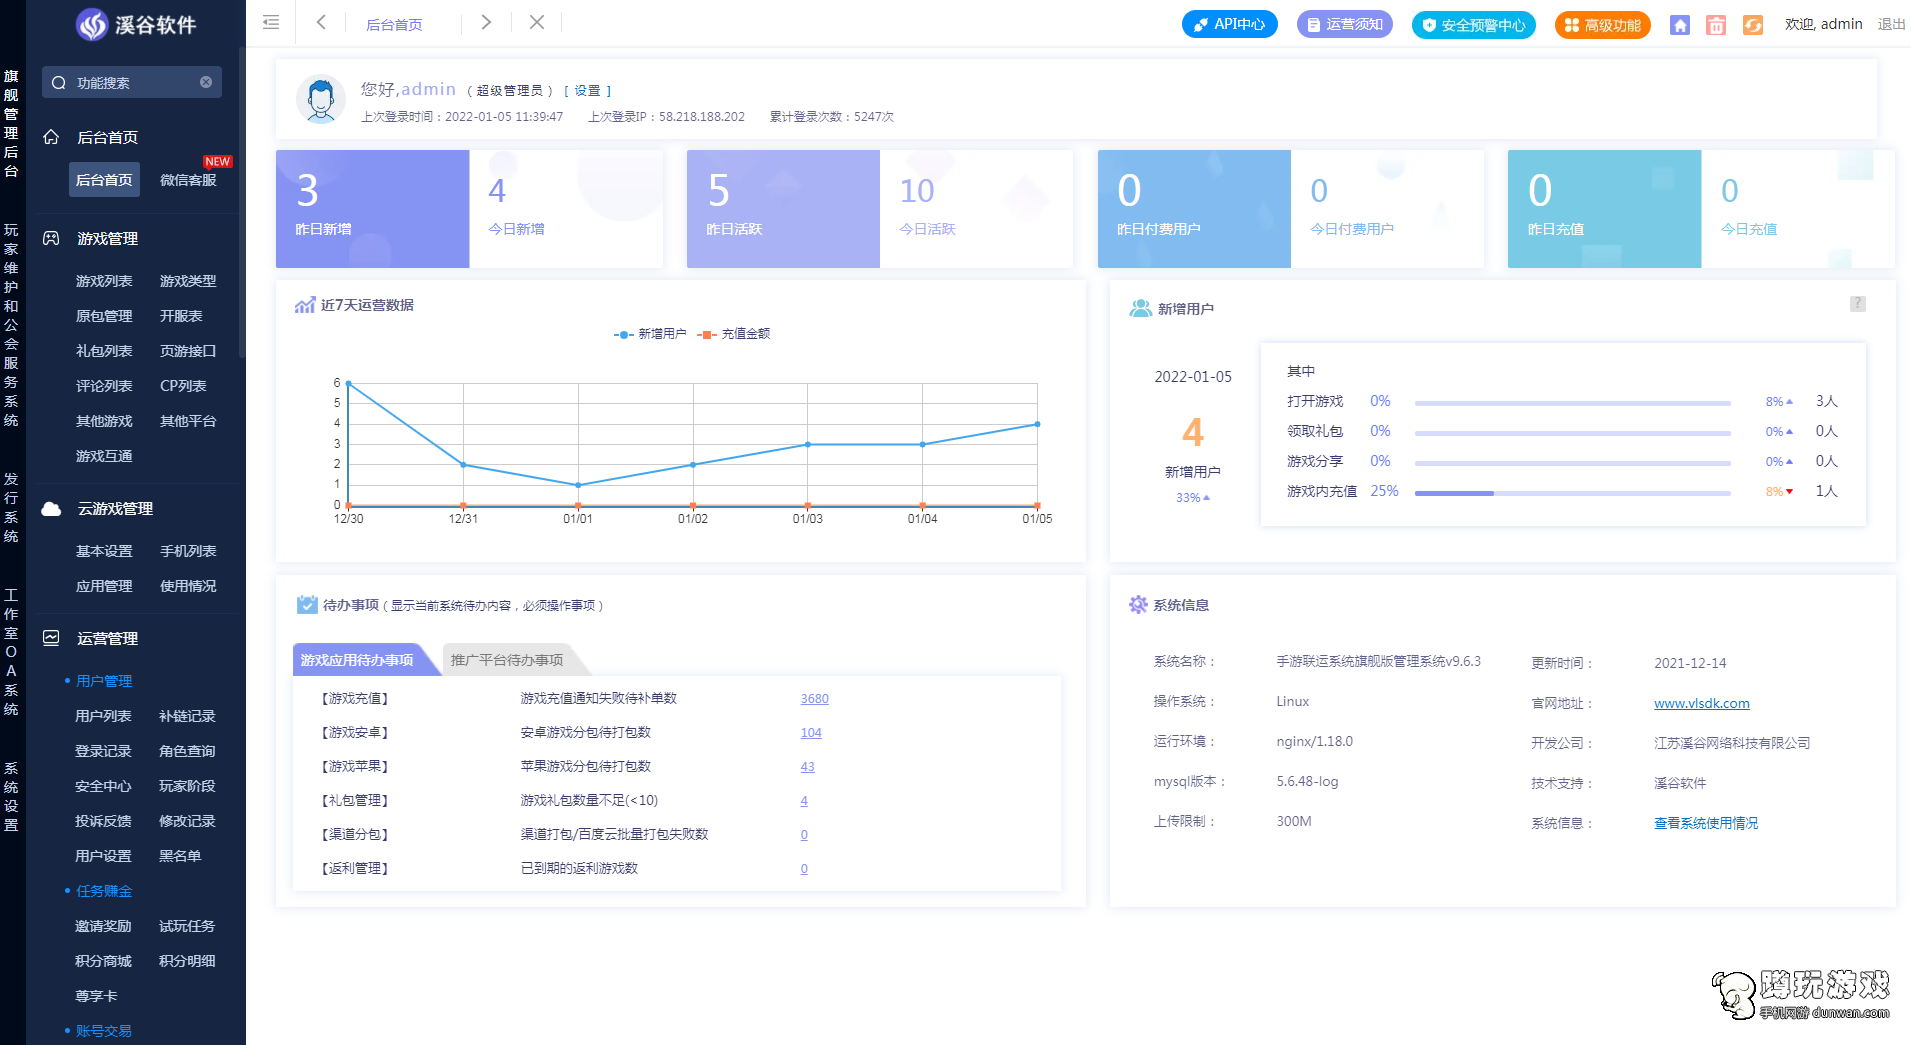The image size is (1911, 1045).
Task: Open 游戏类型 menu item
Action: [188, 281]
